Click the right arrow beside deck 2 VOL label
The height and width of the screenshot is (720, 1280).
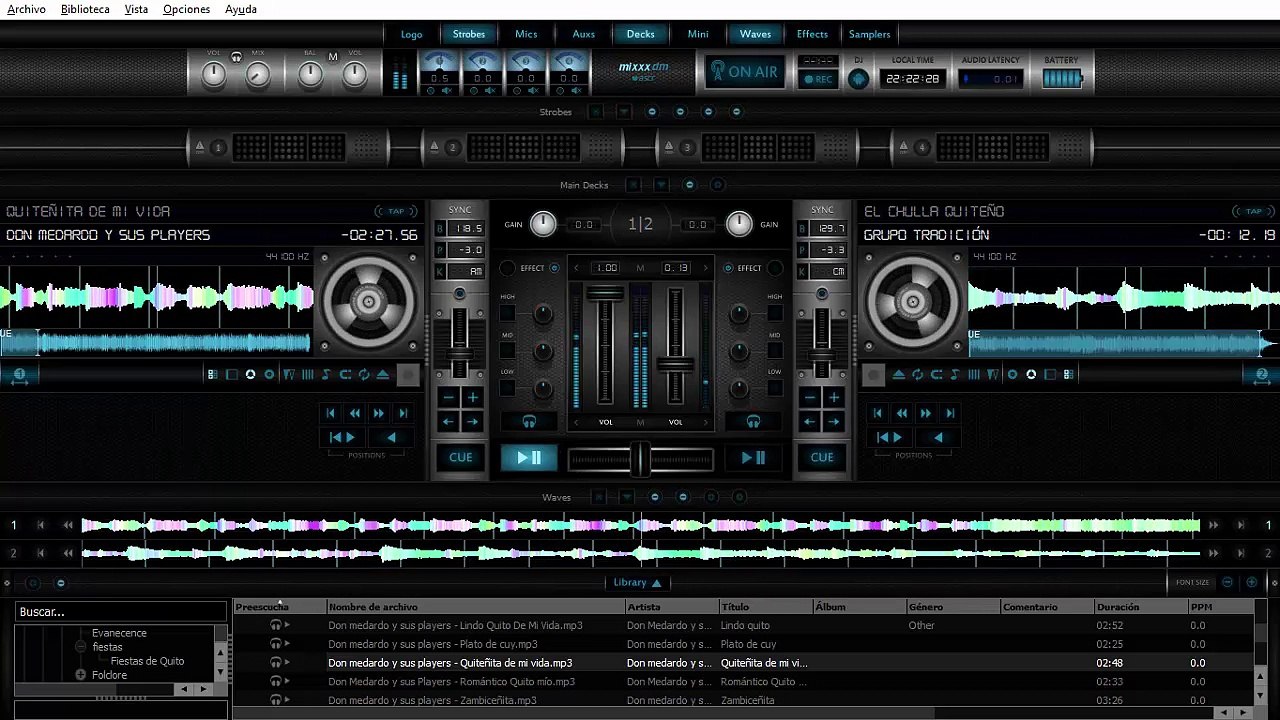point(704,422)
